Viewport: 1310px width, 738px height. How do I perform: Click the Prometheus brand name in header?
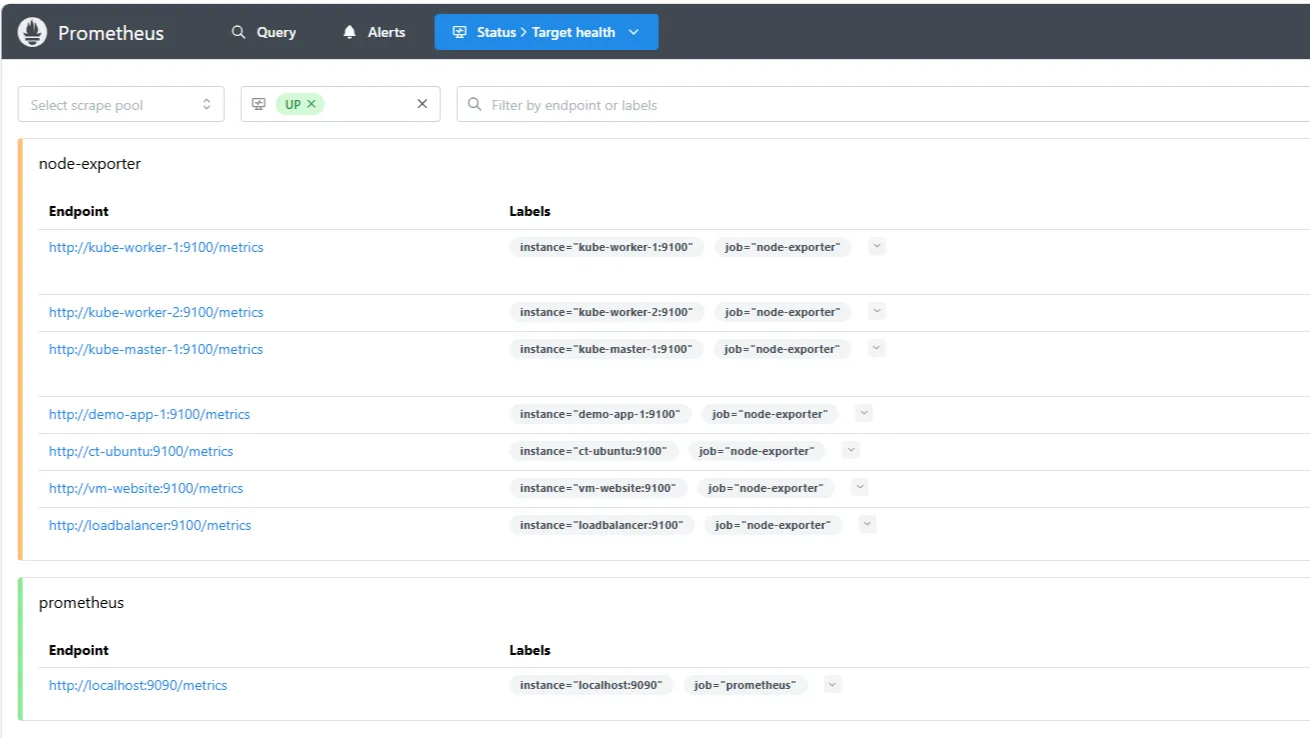coord(111,32)
